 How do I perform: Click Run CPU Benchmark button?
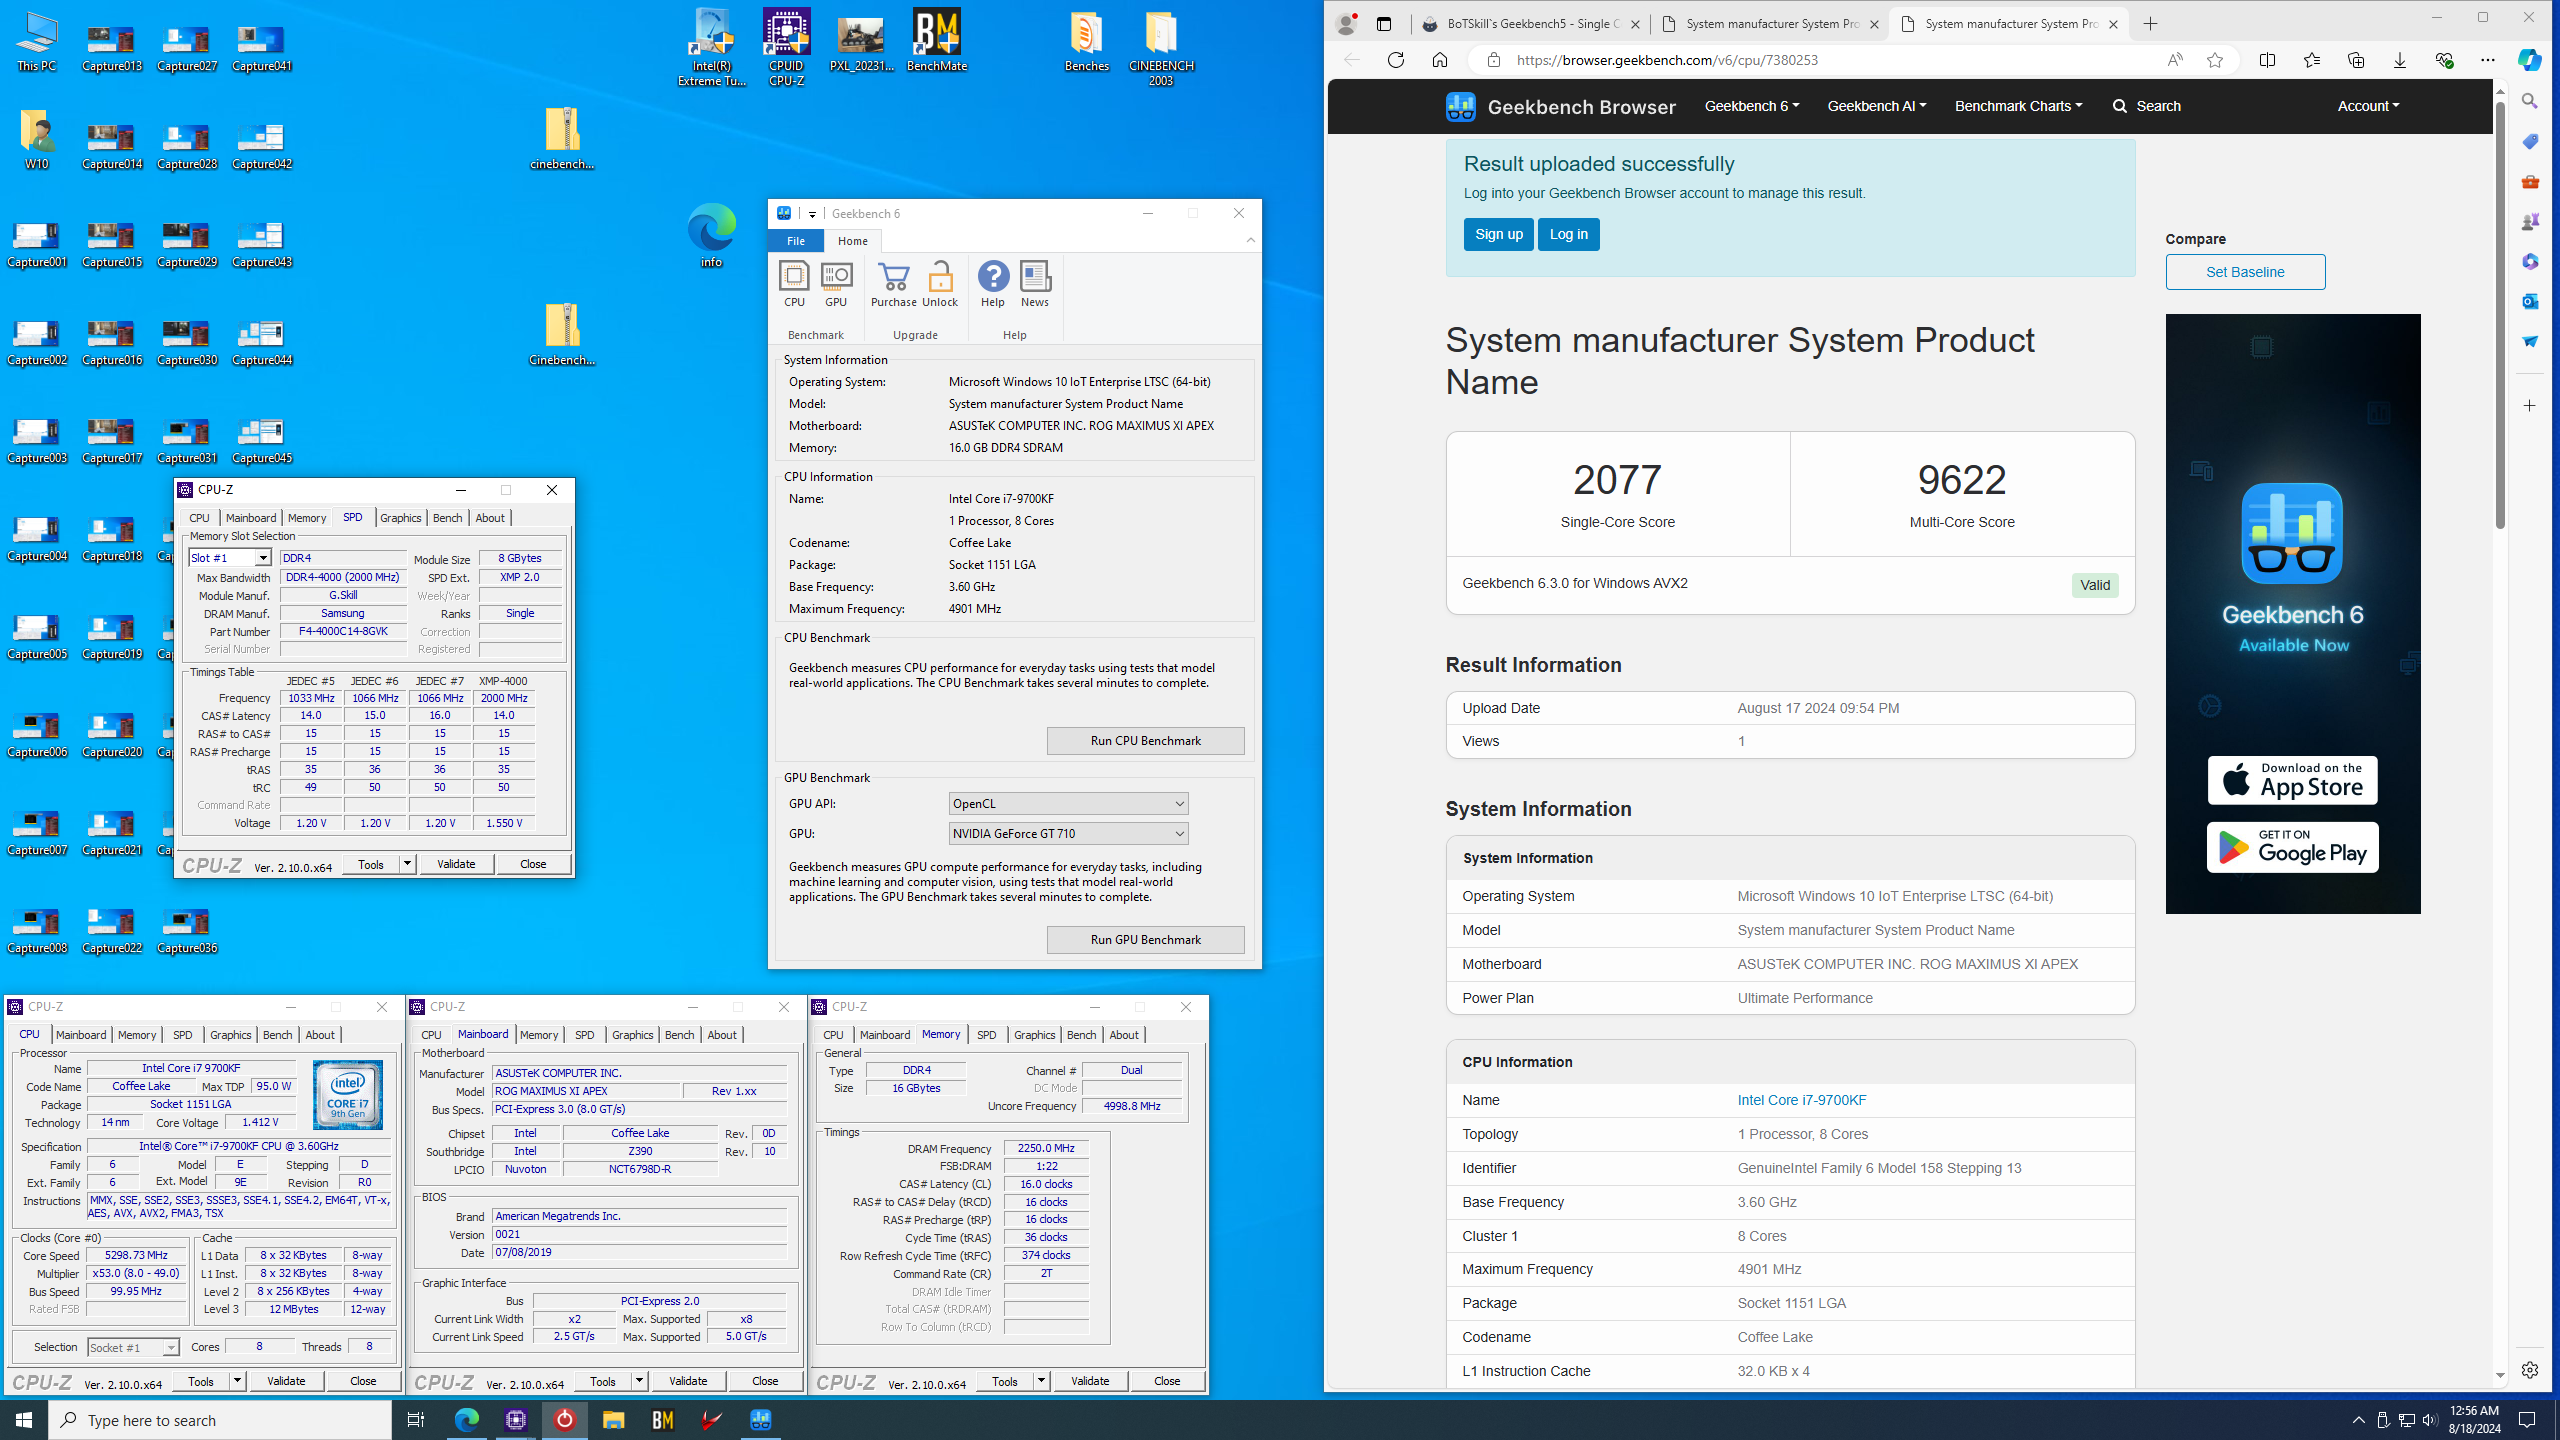[x=1145, y=741]
